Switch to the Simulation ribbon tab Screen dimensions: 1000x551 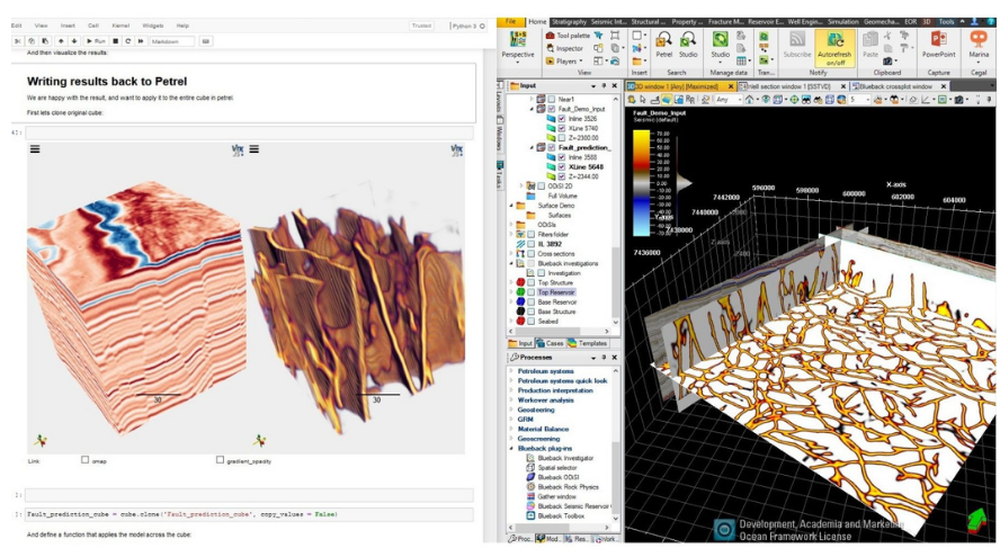(843, 22)
